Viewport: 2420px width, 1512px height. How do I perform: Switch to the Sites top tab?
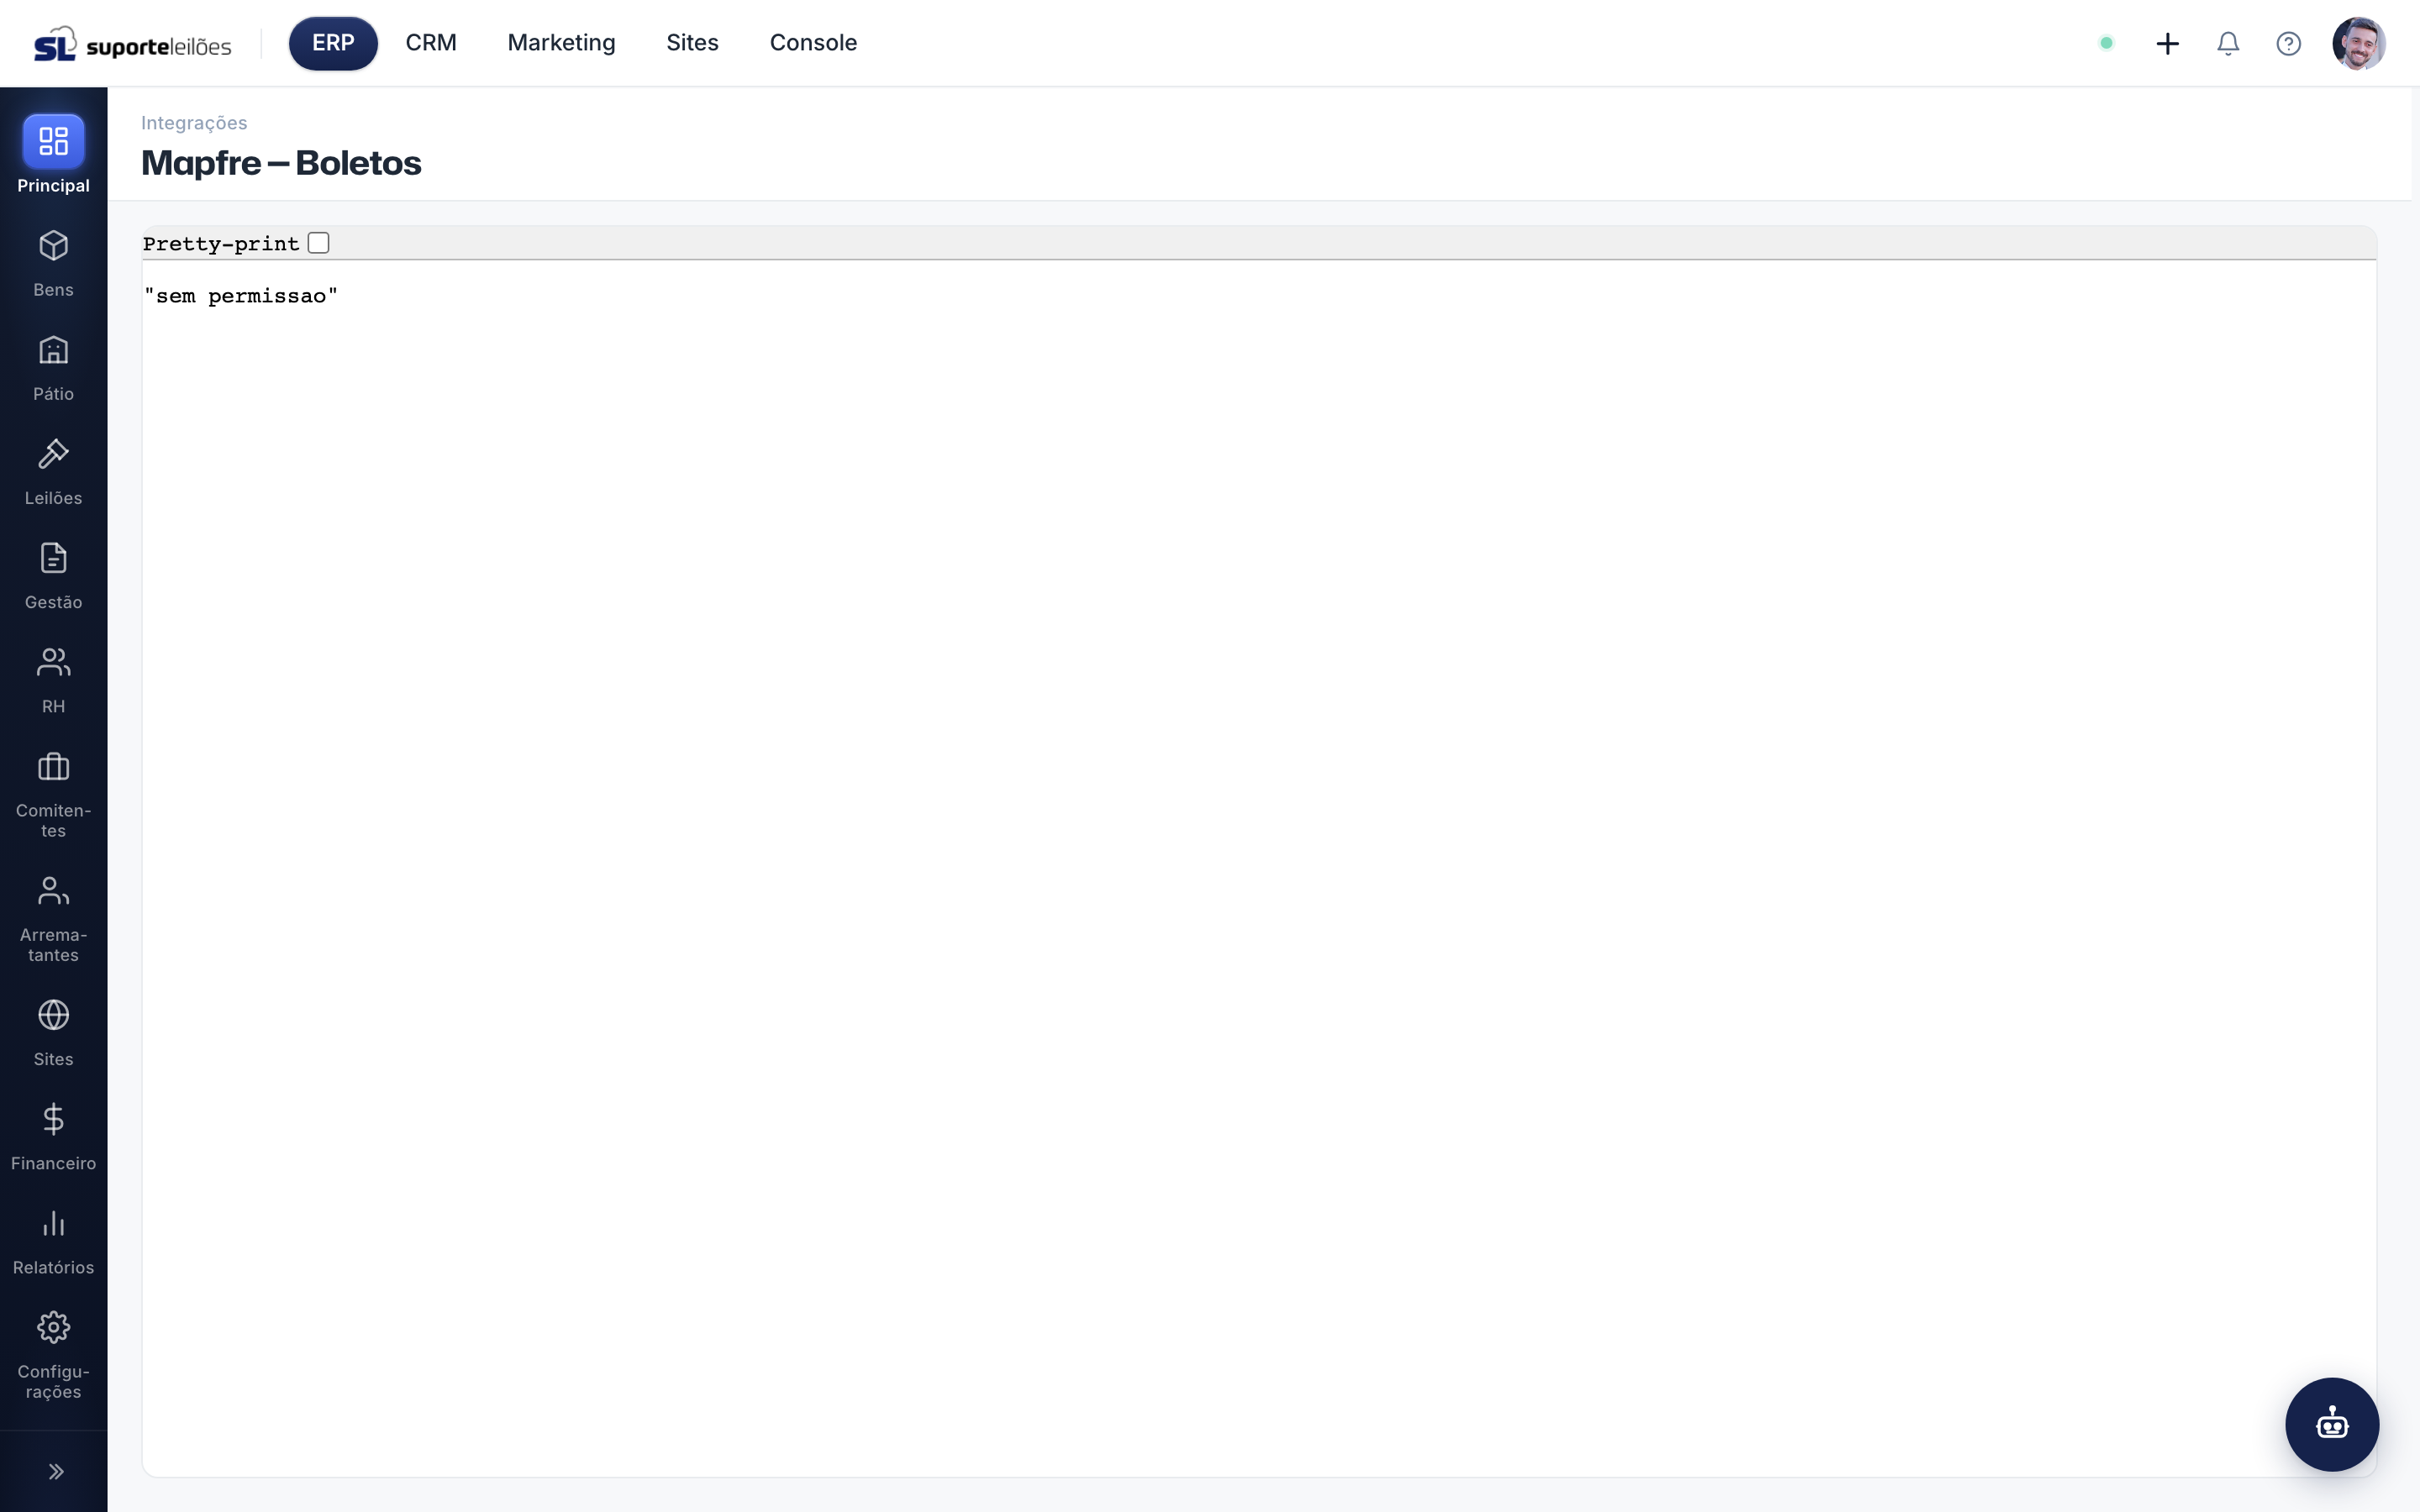coord(692,43)
